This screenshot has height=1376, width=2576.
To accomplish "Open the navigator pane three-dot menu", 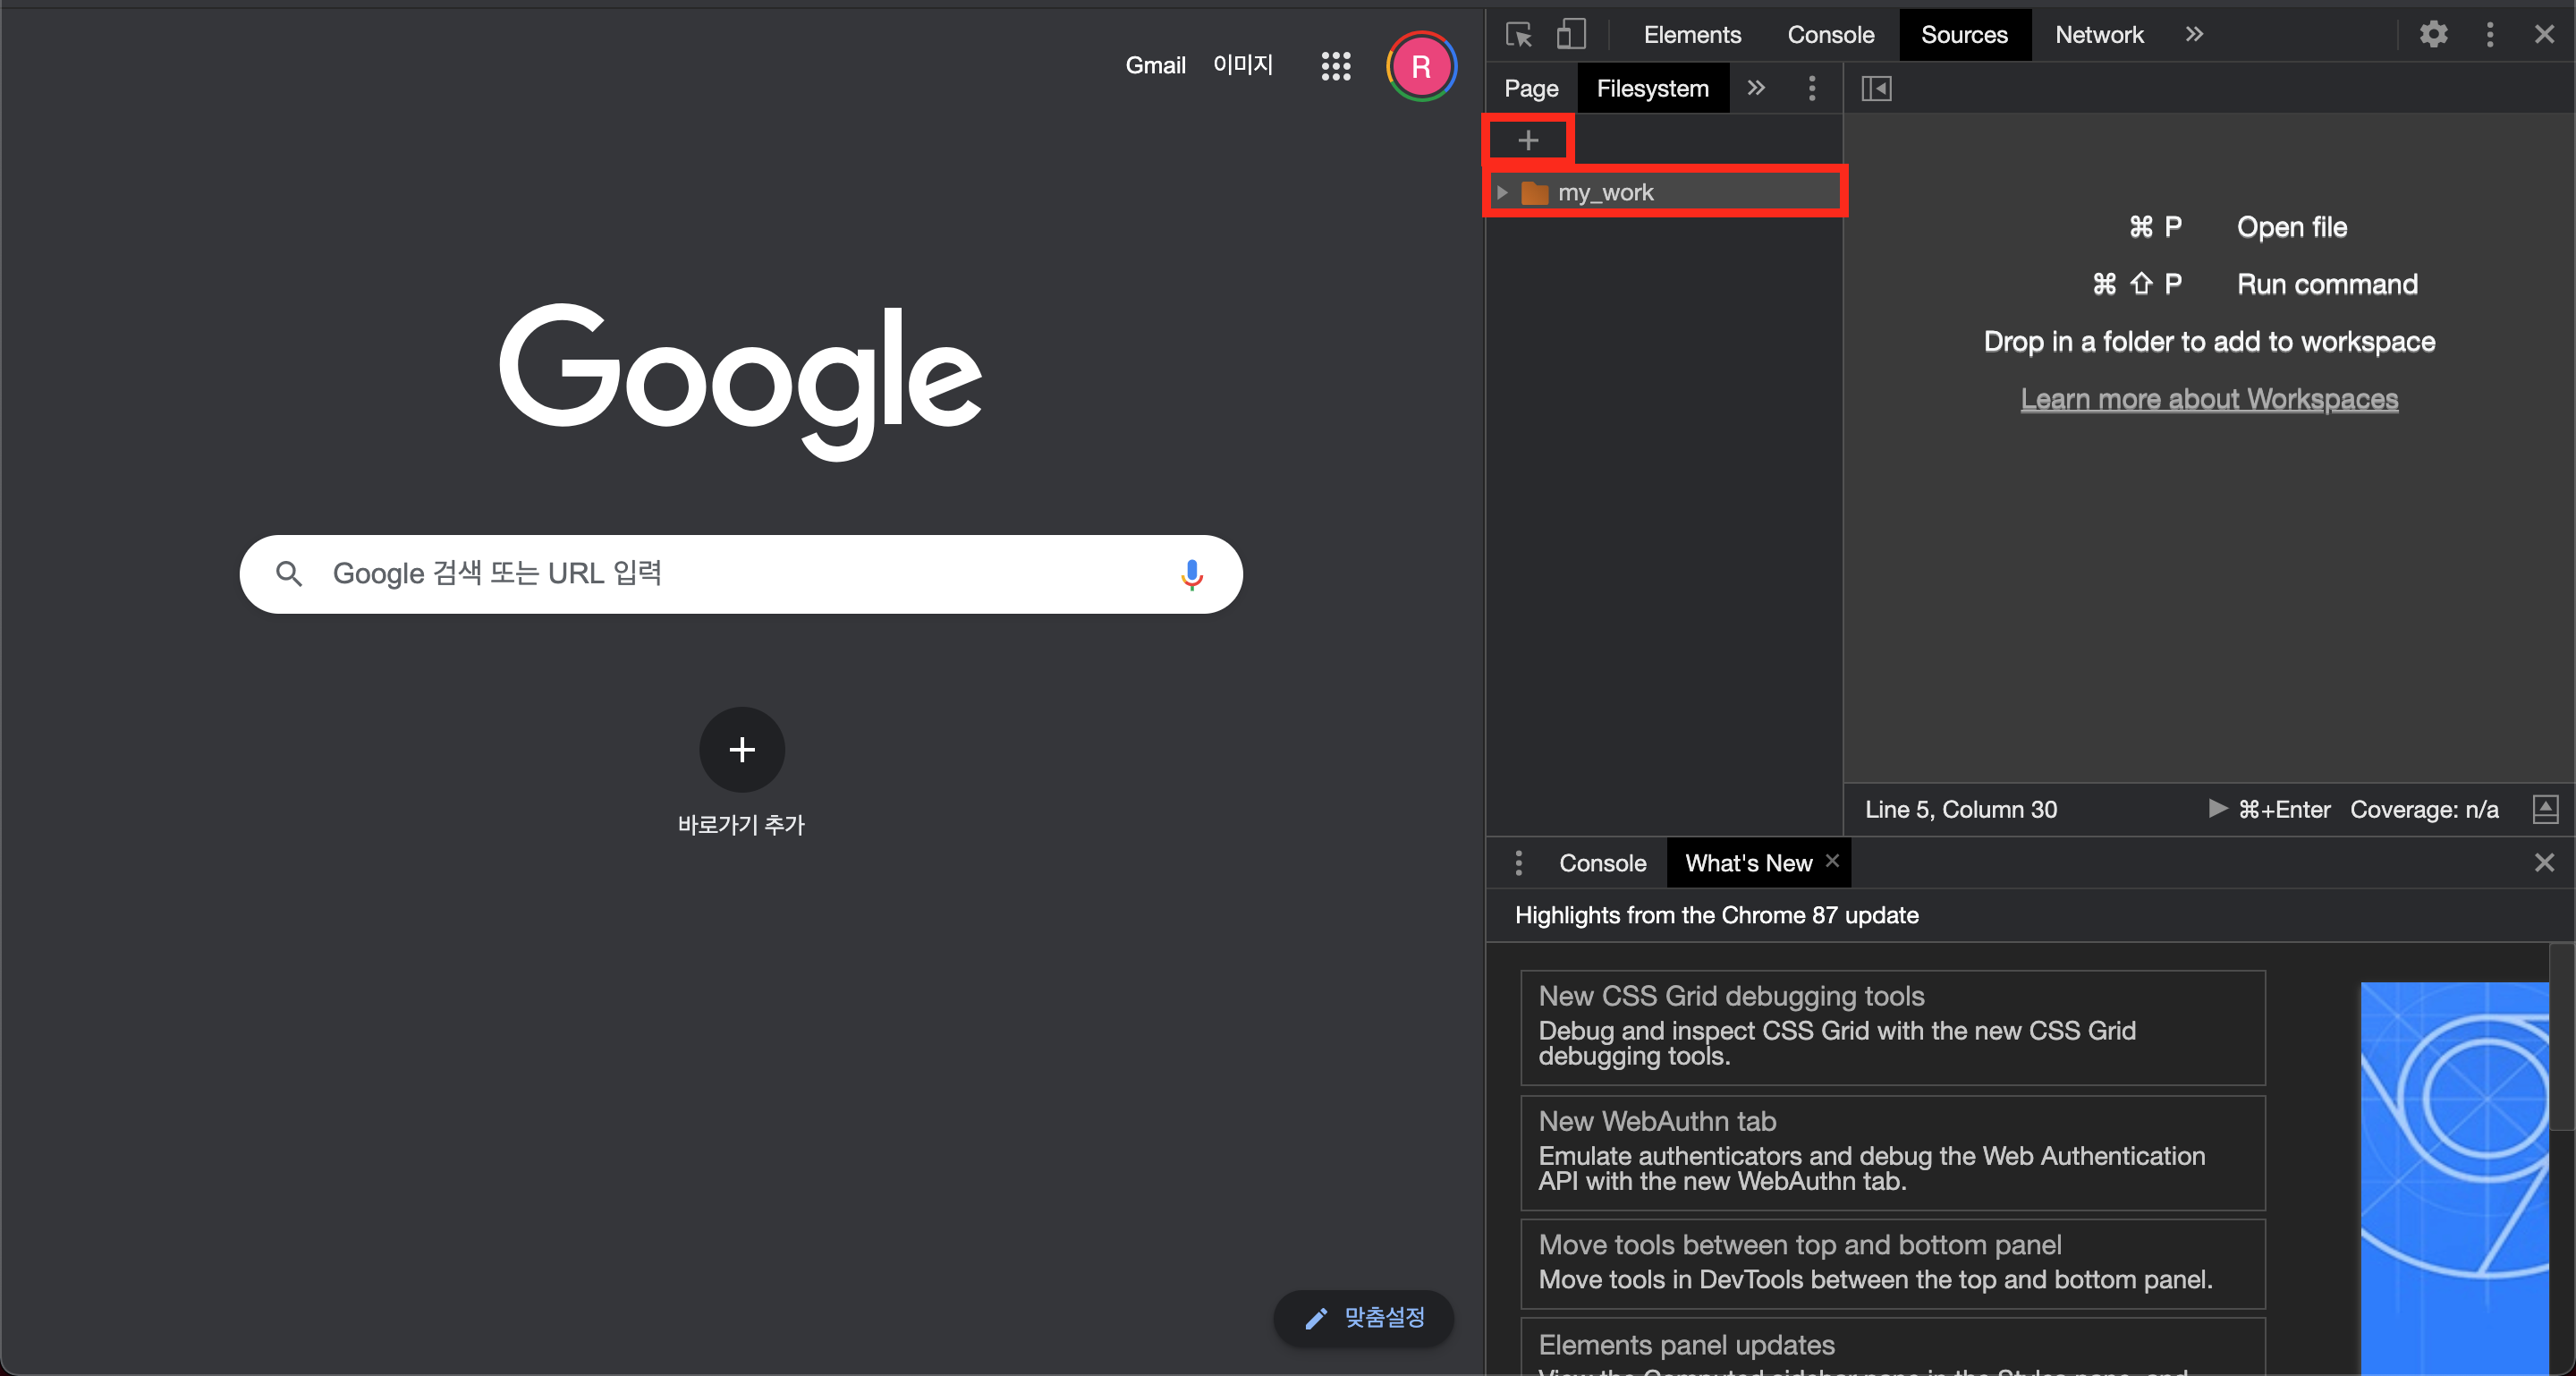I will pyautogui.click(x=1811, y=89).
